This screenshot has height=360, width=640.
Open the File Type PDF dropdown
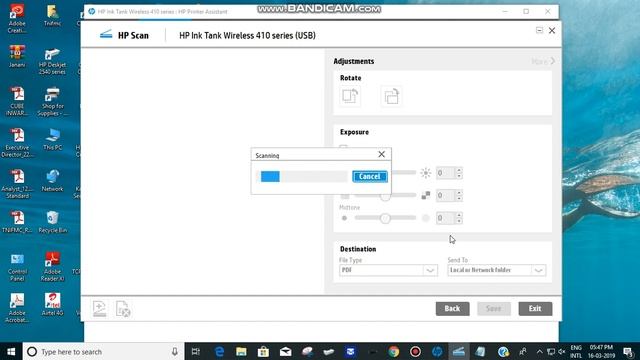388,270
